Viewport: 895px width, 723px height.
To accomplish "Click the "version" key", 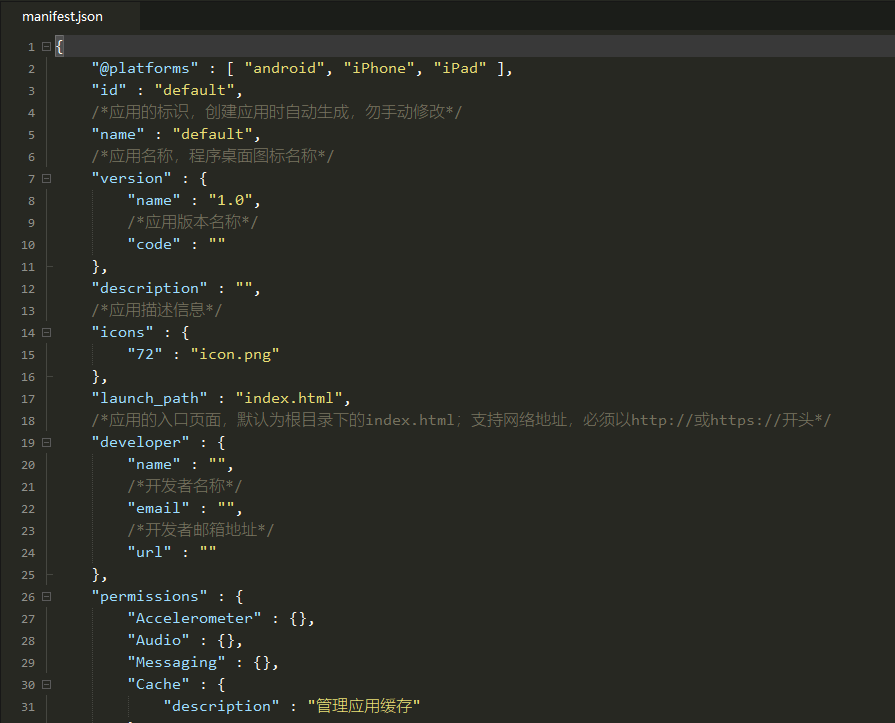I will (131, 179).
